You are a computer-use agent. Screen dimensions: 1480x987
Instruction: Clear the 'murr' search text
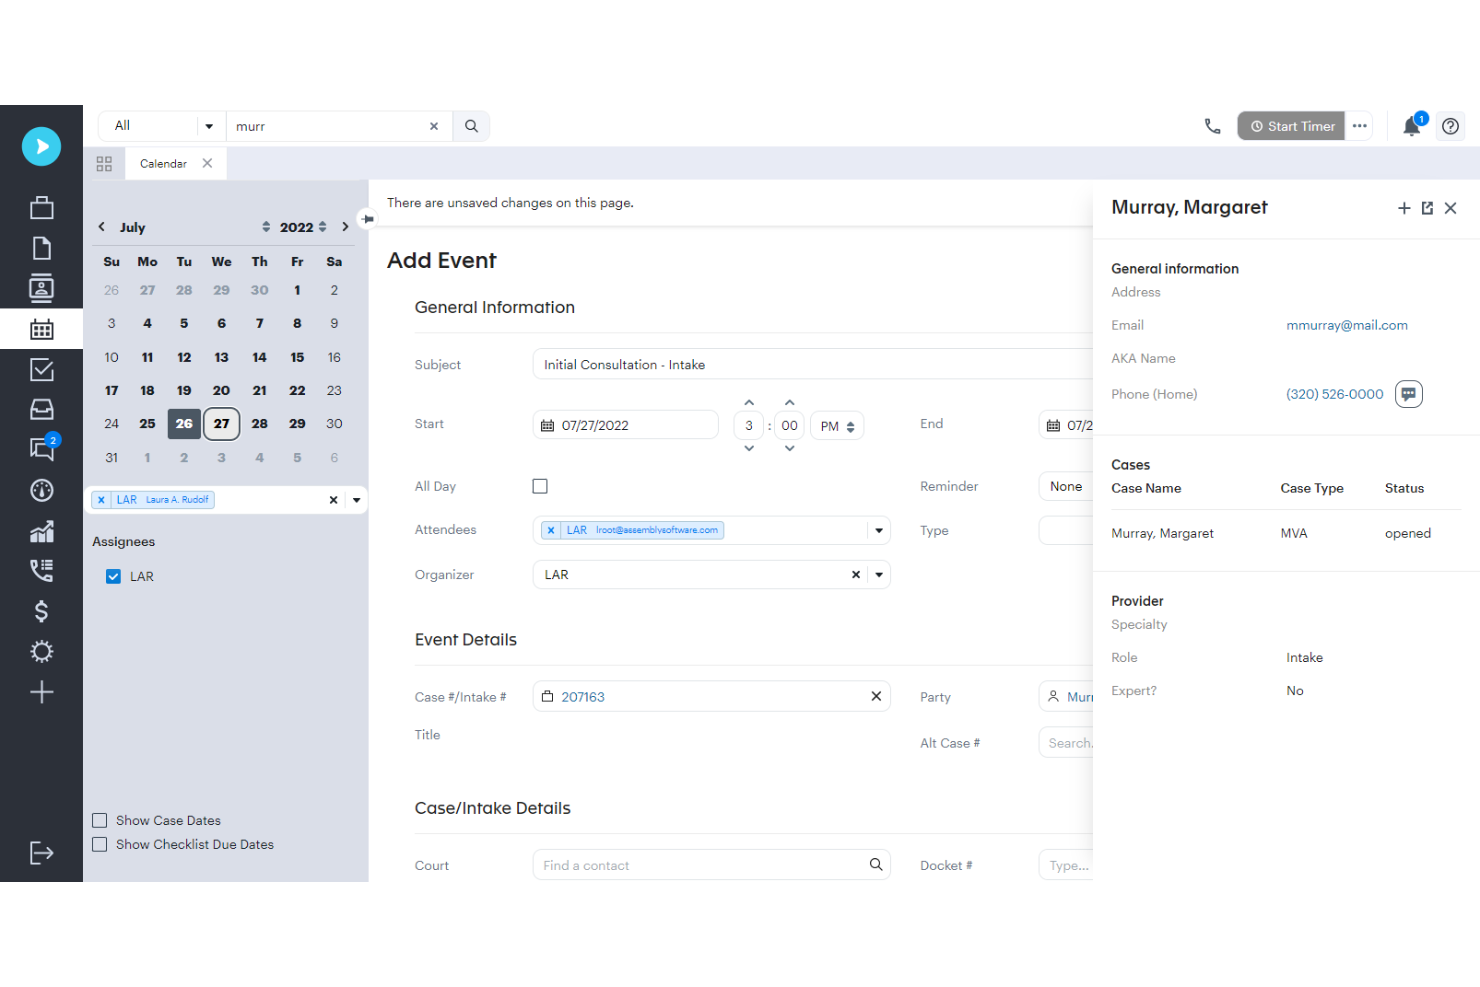pos(434,126)
